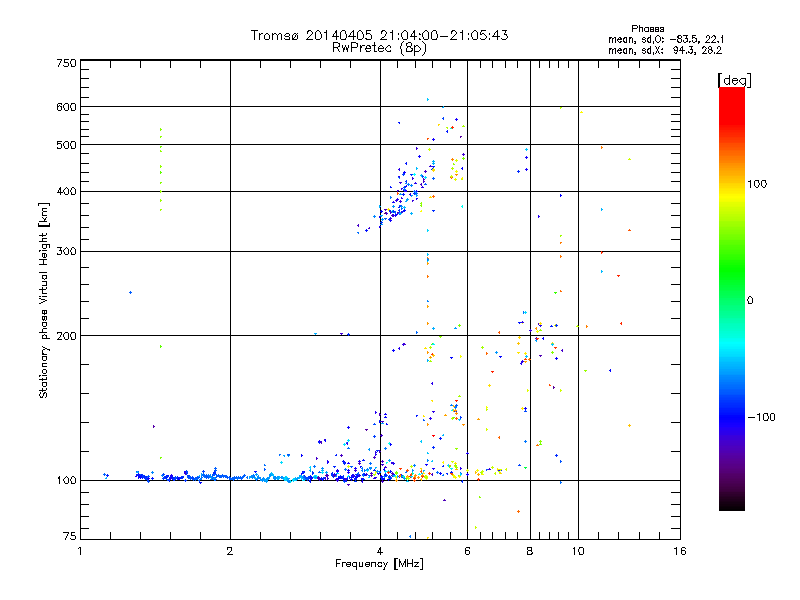Click x-axis tick label "4"

[380, 551]
